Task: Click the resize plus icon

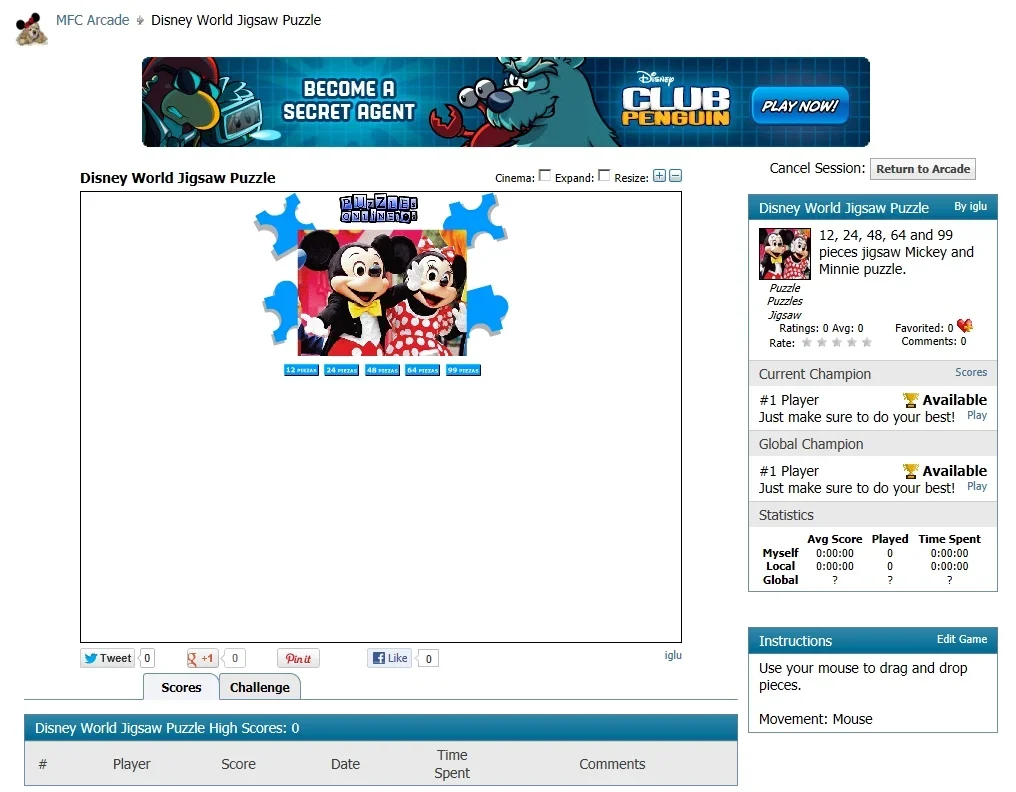Action: [660, 176]
